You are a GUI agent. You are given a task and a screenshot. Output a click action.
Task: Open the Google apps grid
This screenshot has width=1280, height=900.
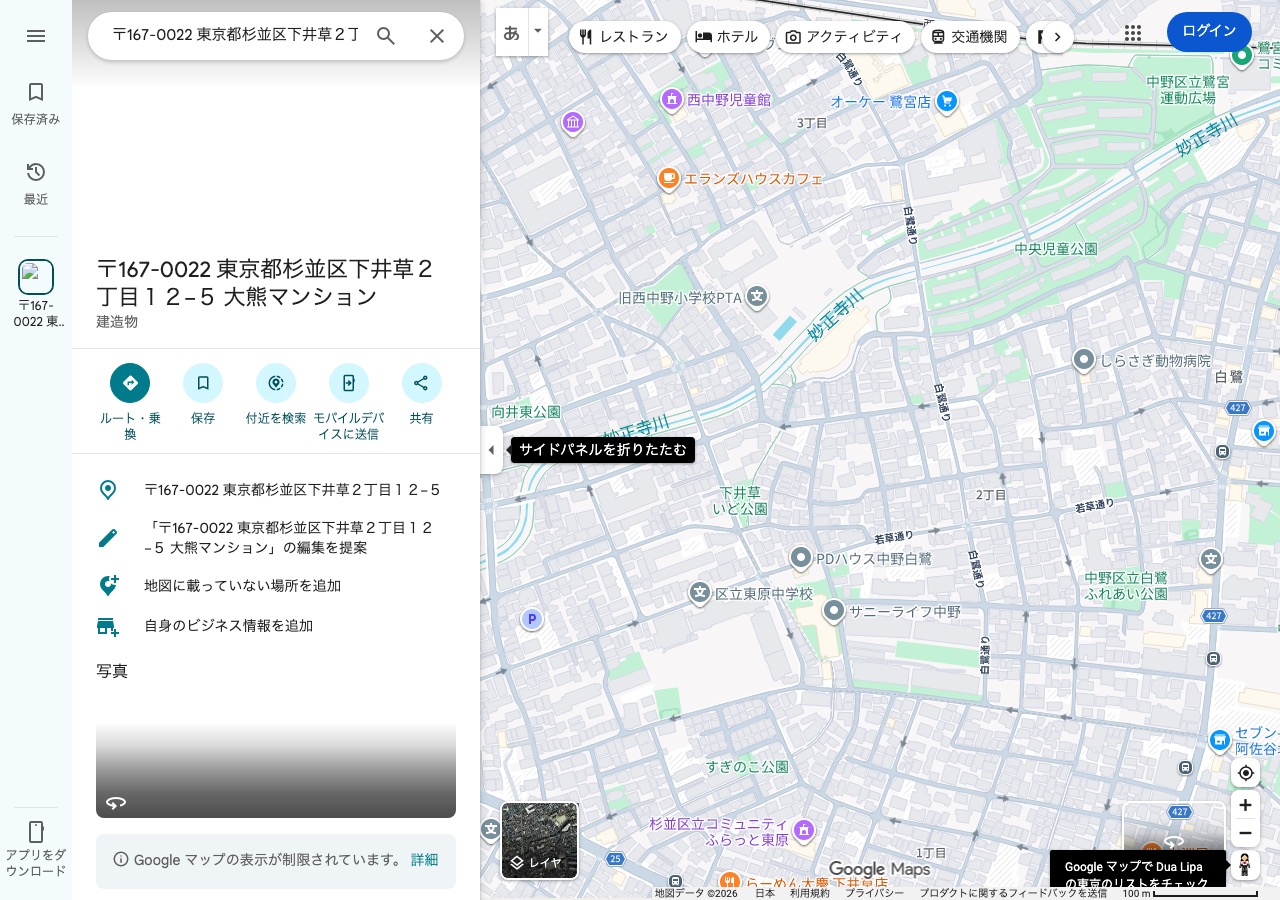click(x=1133, y=33)
